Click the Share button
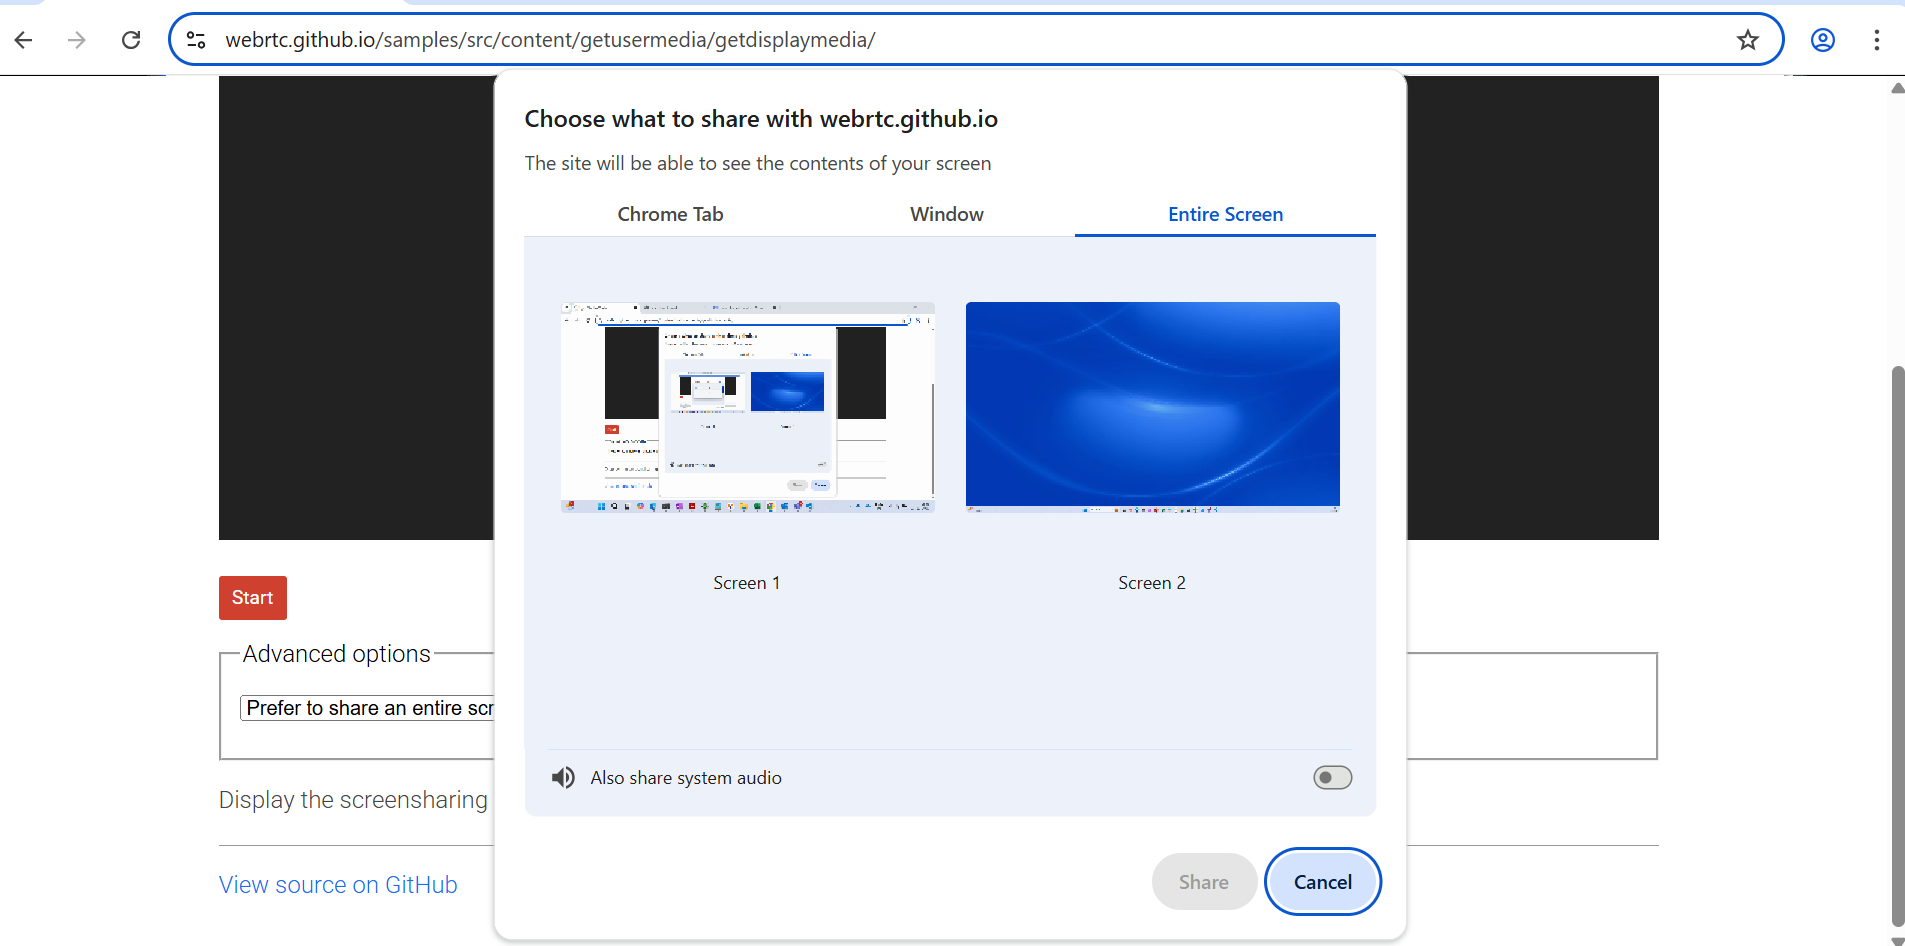Image resolution: width=1905 pixels, height=946 pixels. click(1203, 881)
